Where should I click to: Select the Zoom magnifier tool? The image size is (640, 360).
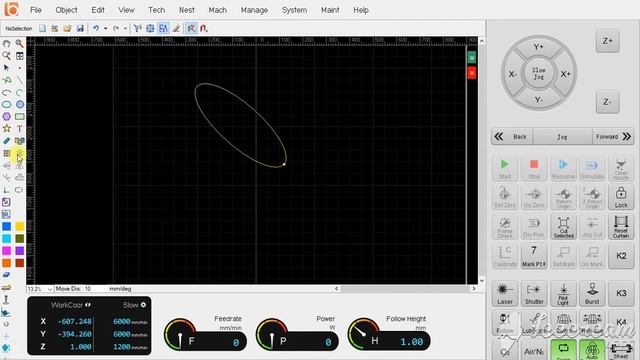[19, 43]
